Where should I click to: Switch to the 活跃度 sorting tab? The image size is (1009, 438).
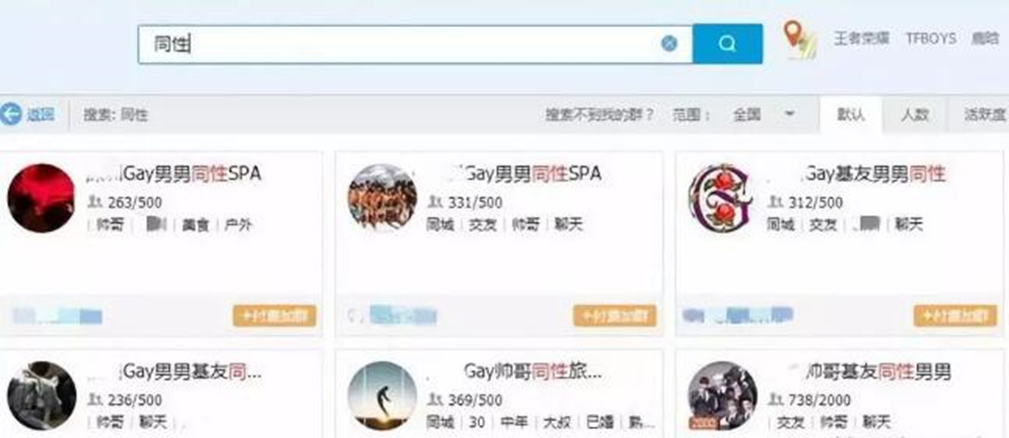(x=983, y=115)
